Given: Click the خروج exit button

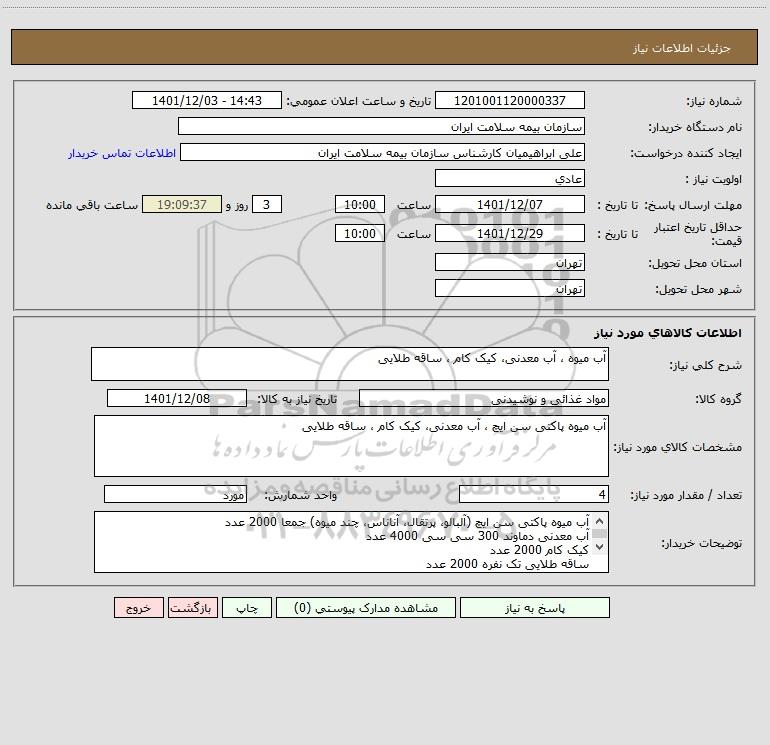Looking at the screenshot, I should [138, 608].
